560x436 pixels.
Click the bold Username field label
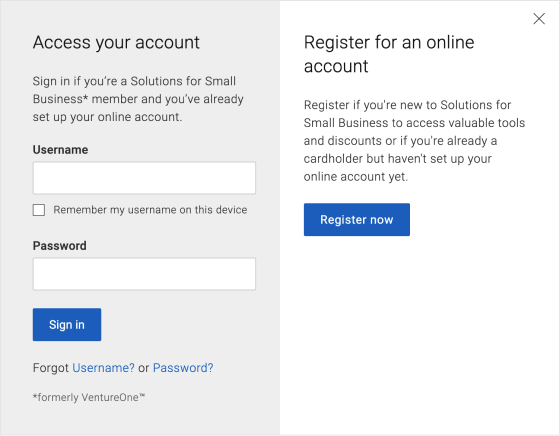click(60, 150)
